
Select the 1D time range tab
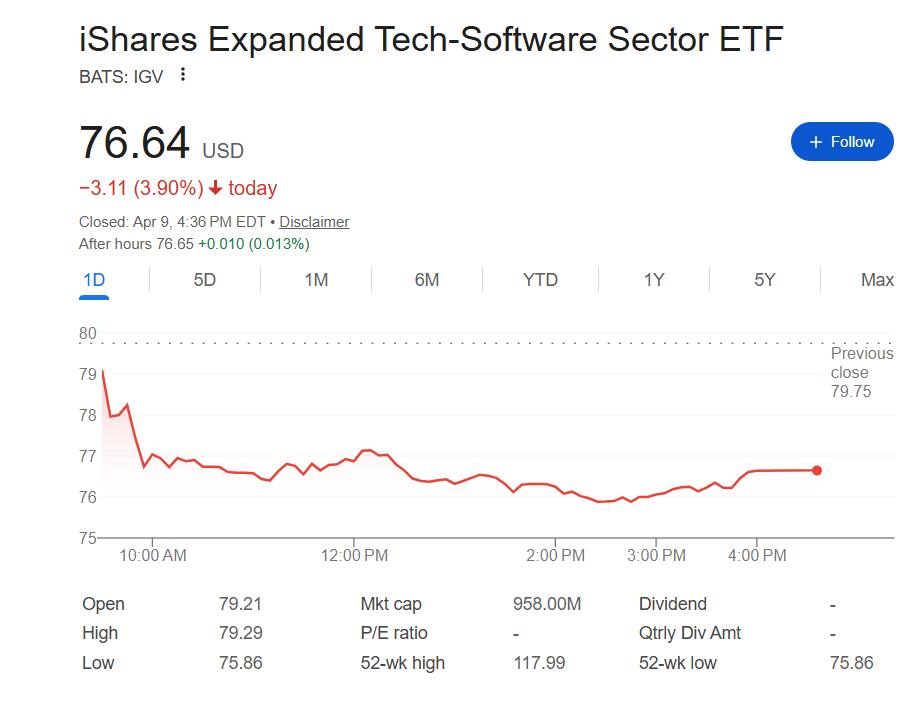click(x=94, y=280)
